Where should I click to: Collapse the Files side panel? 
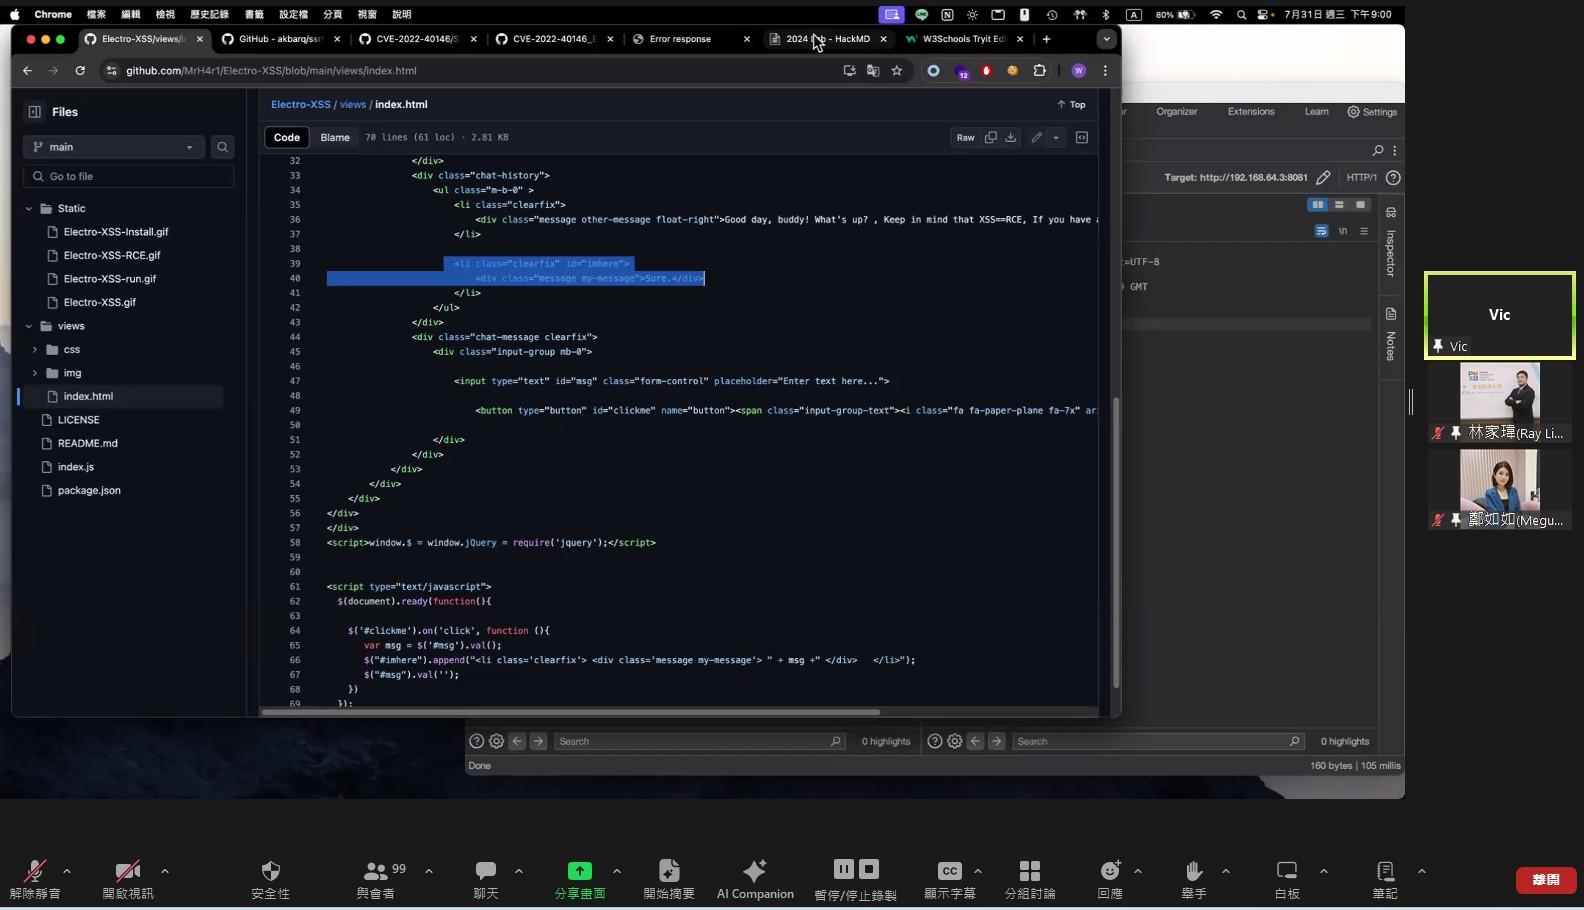coord(35,112)
